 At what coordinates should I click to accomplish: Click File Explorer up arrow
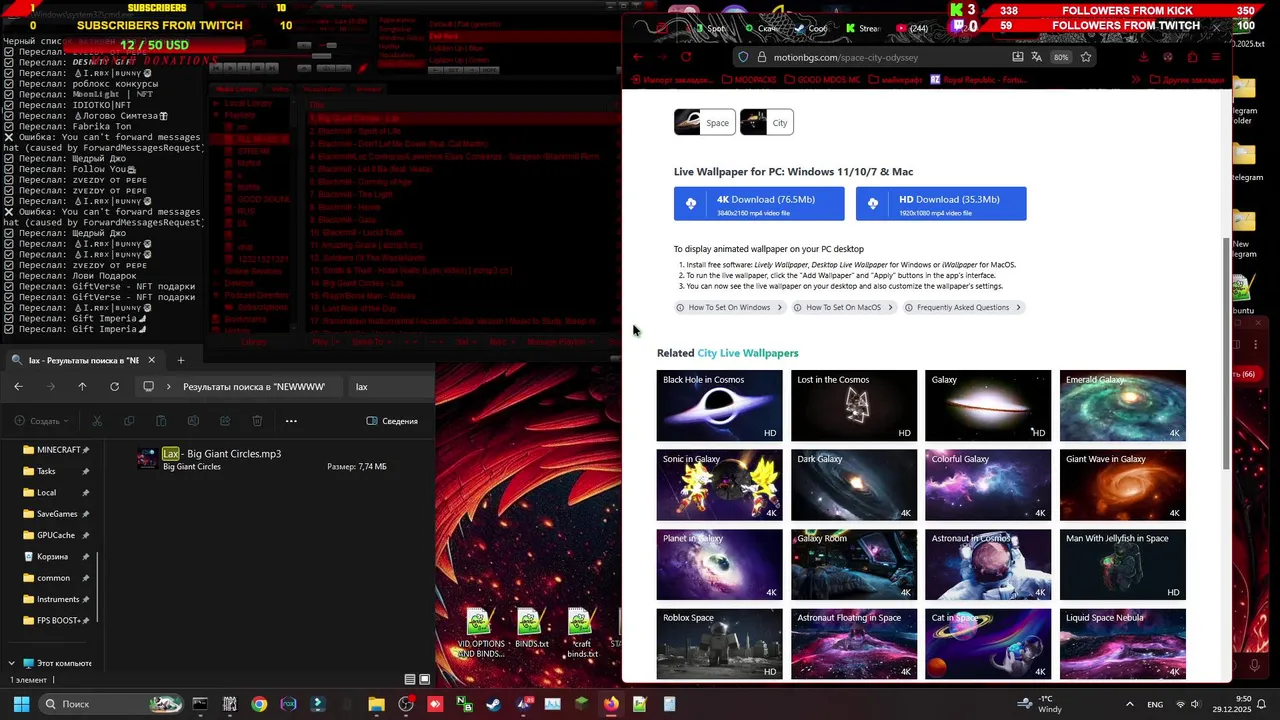82,387
